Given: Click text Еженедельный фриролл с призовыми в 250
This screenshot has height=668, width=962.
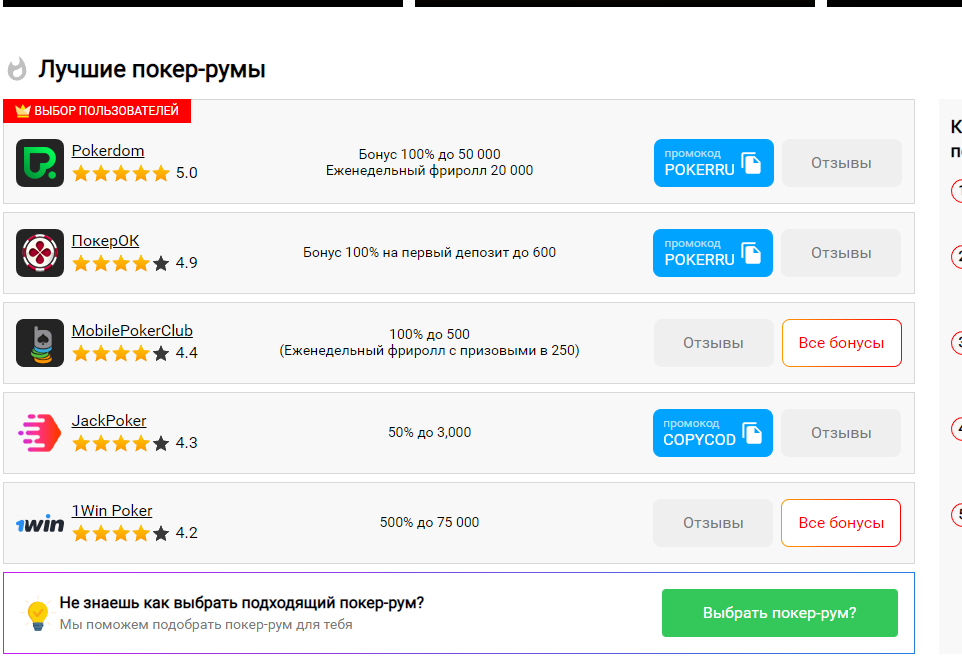Looking at the screenshot, I should pyautogui.click(x=429, y=351).
